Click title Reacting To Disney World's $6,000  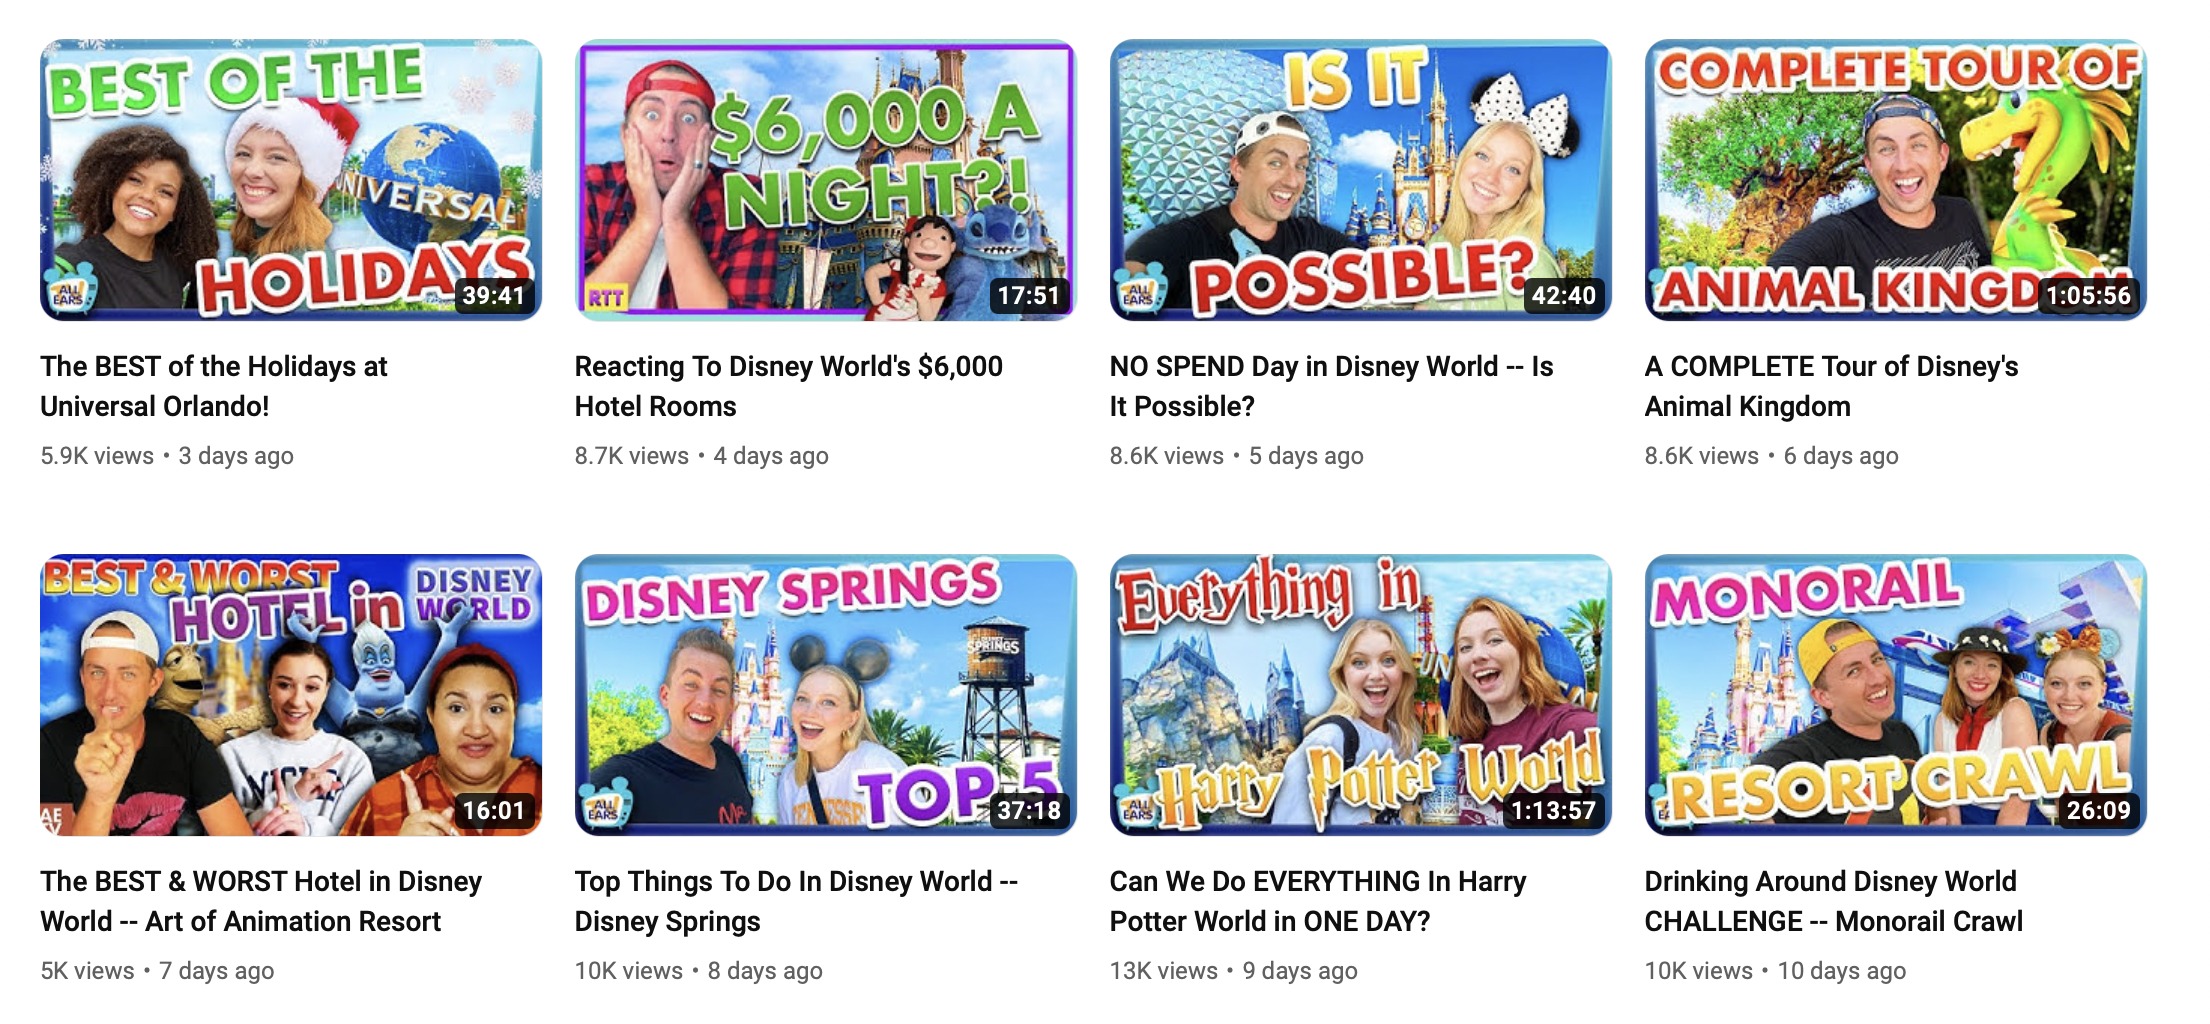pyautogui.click(x=789, y=386)
